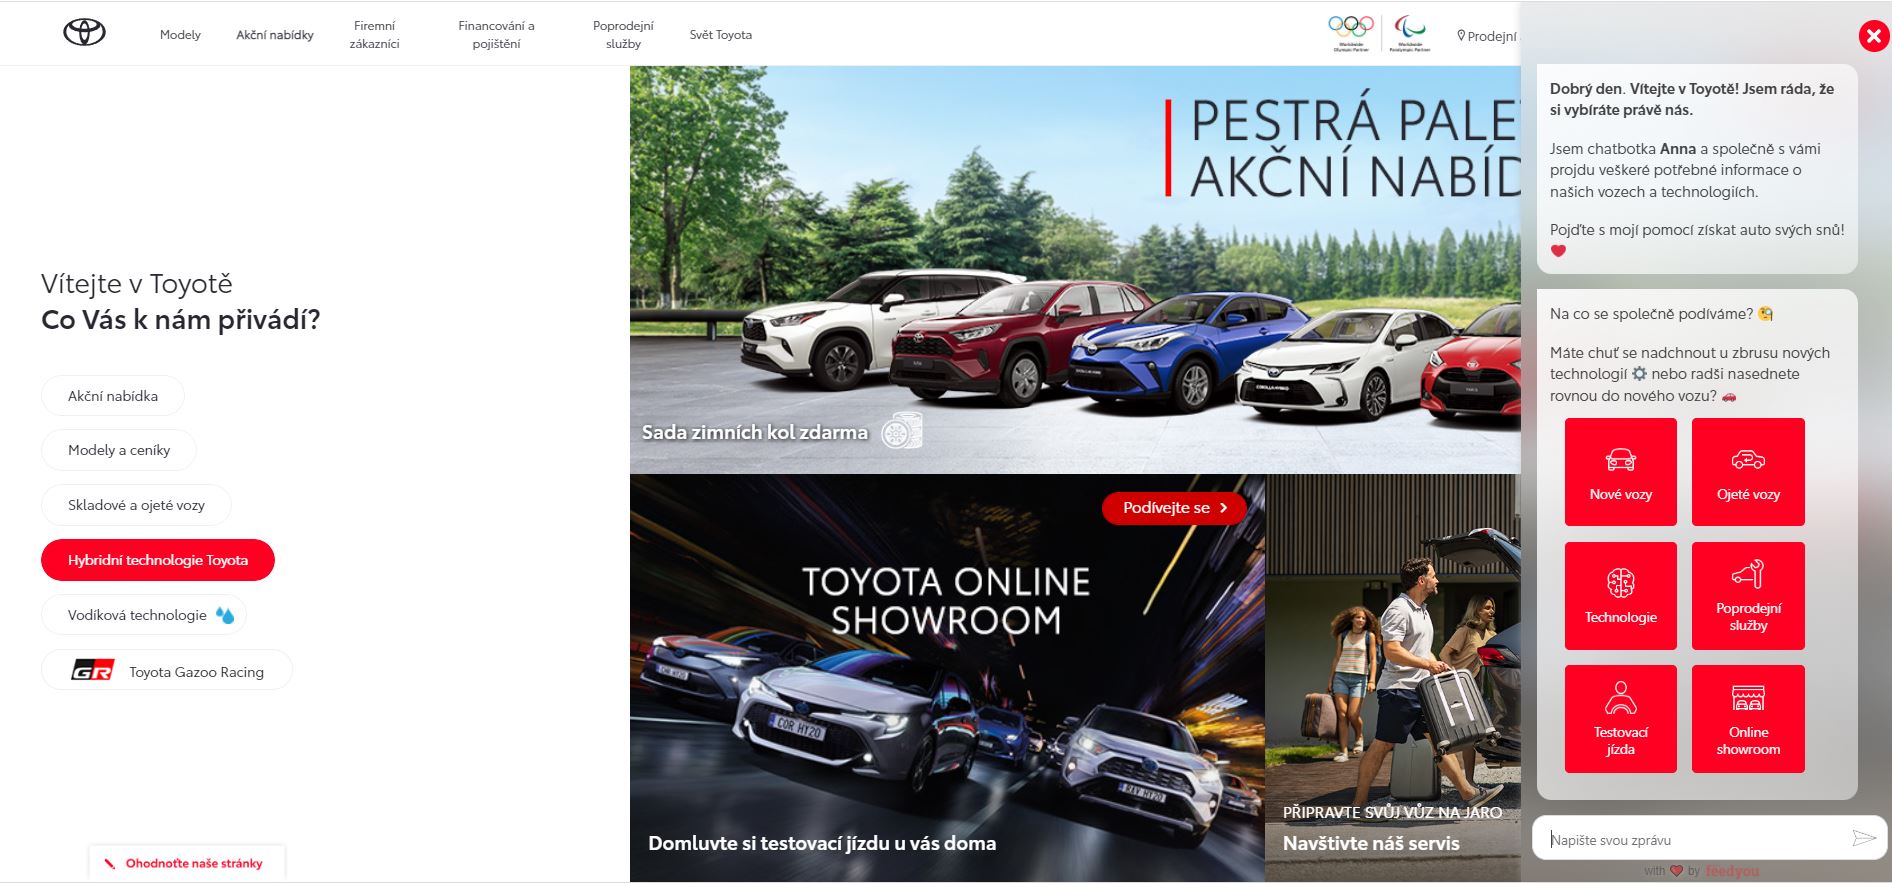Type in the Napište svou zprávu field
Screen dimensions: 1892x883
click(x=1690, y=839)
